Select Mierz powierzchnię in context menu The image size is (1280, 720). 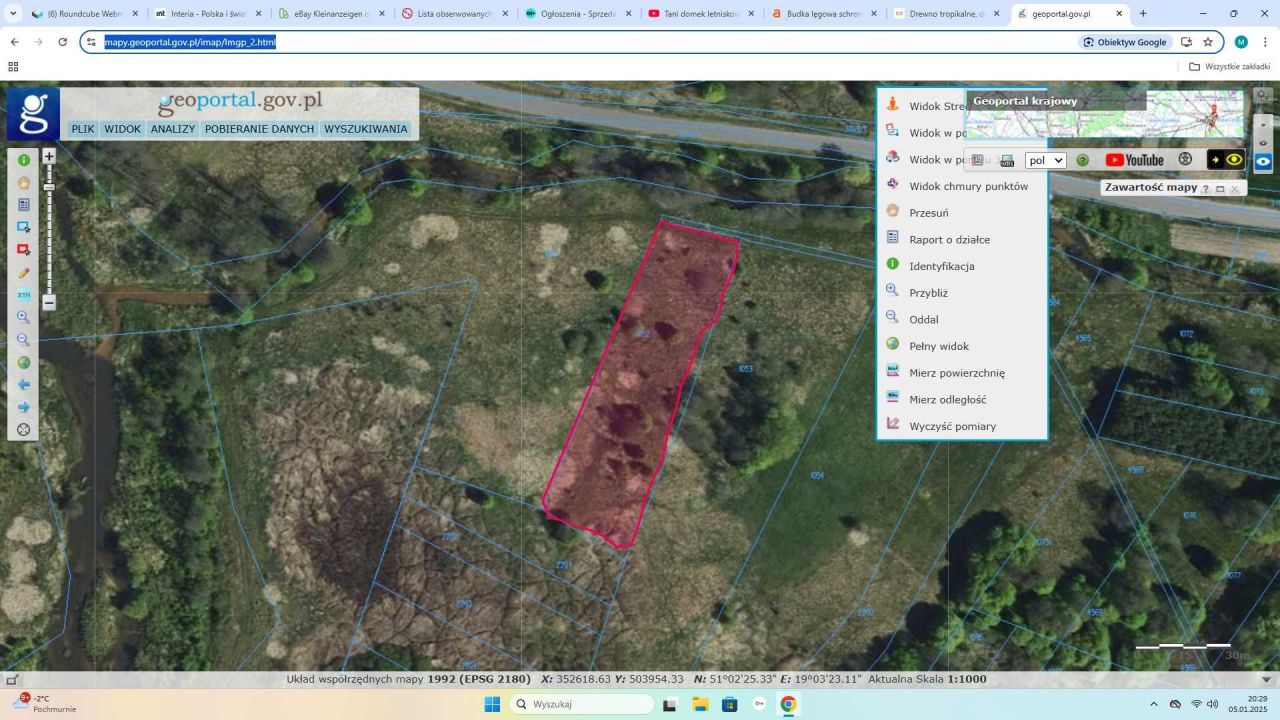(x=956, y=373)
